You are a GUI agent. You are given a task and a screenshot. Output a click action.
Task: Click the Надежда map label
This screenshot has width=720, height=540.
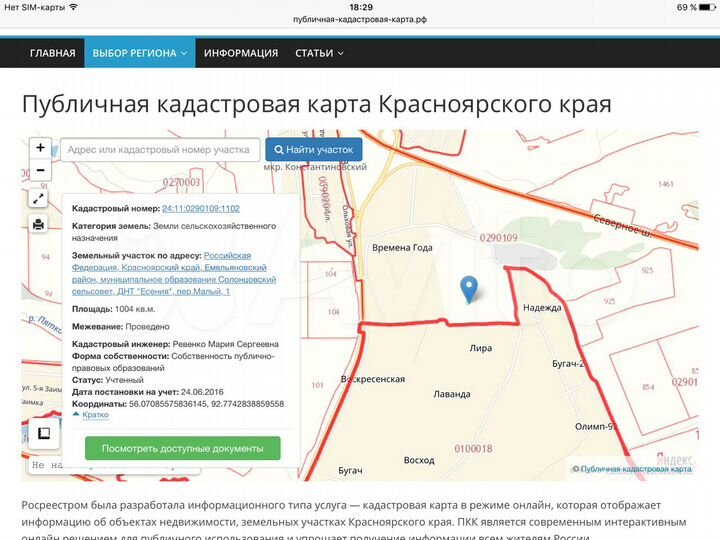(x=542, y=308)
